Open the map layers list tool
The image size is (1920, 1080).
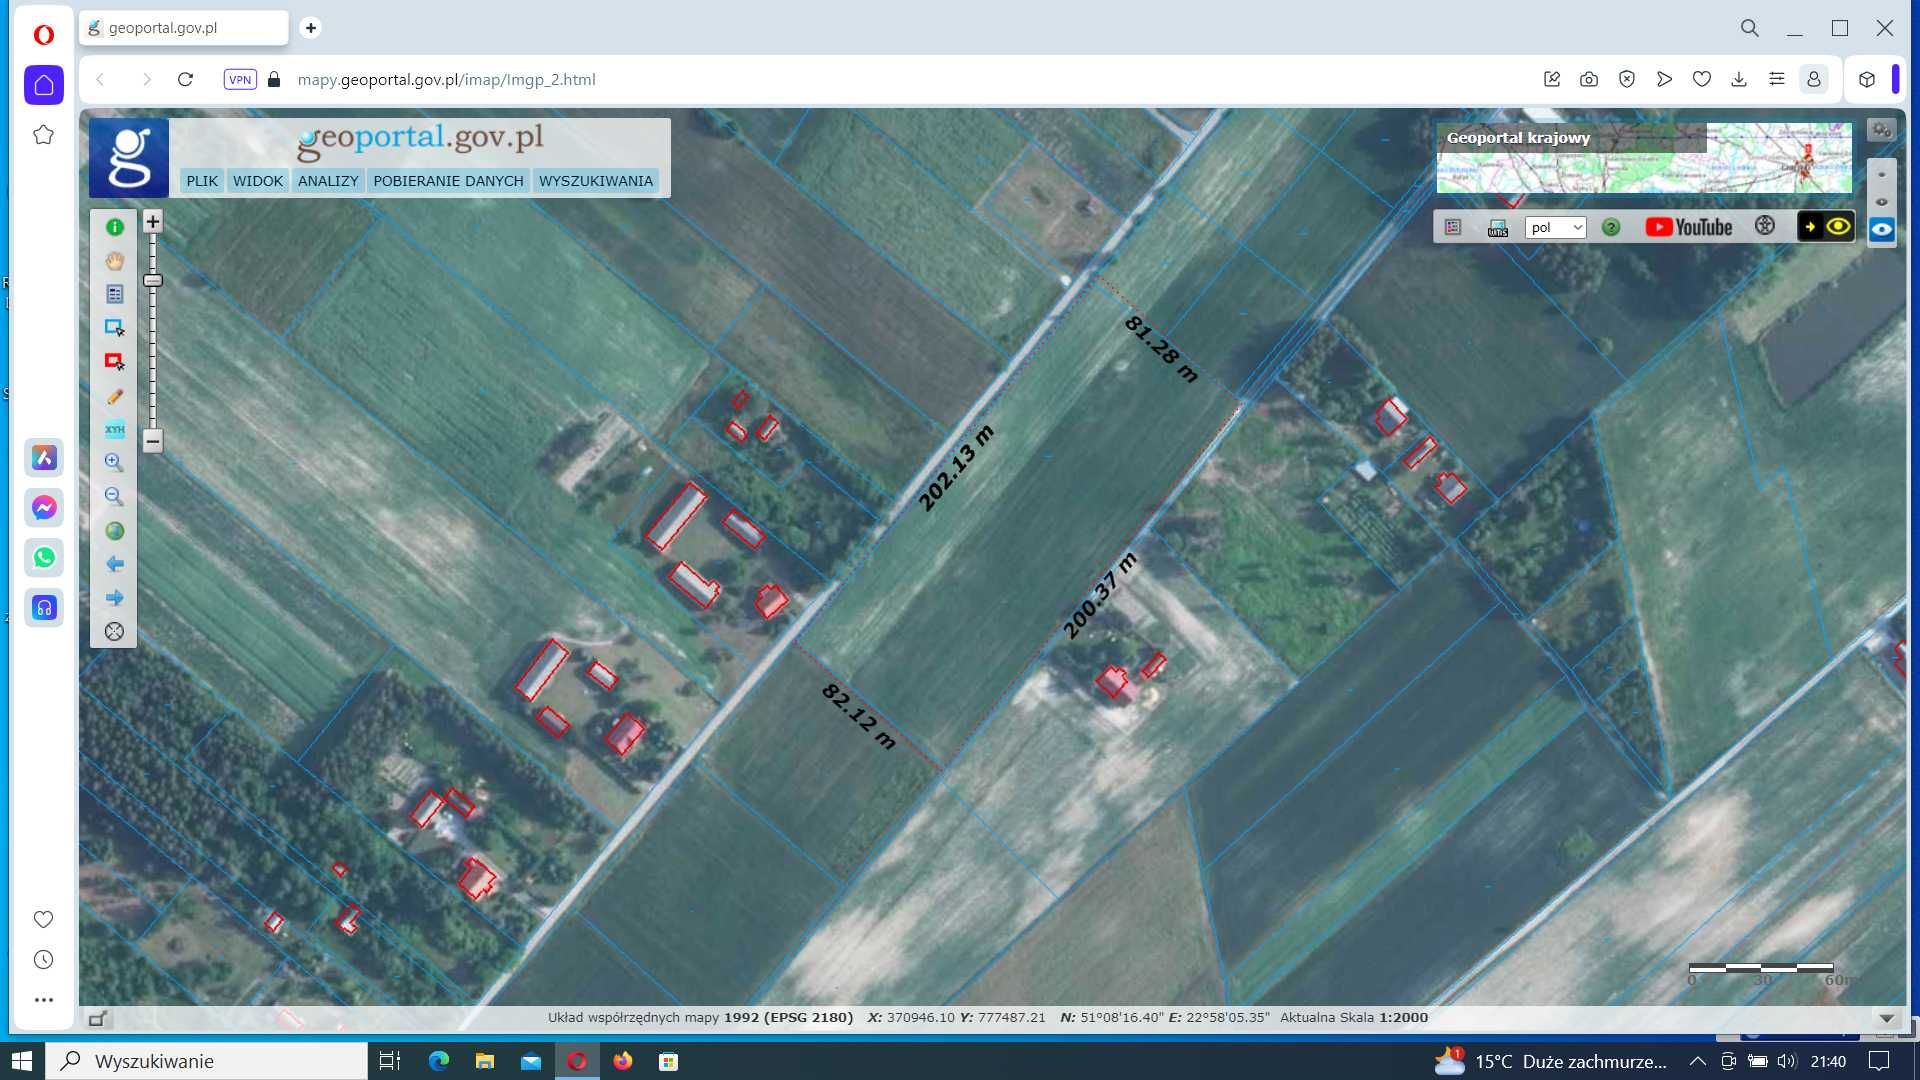[114, 294]
